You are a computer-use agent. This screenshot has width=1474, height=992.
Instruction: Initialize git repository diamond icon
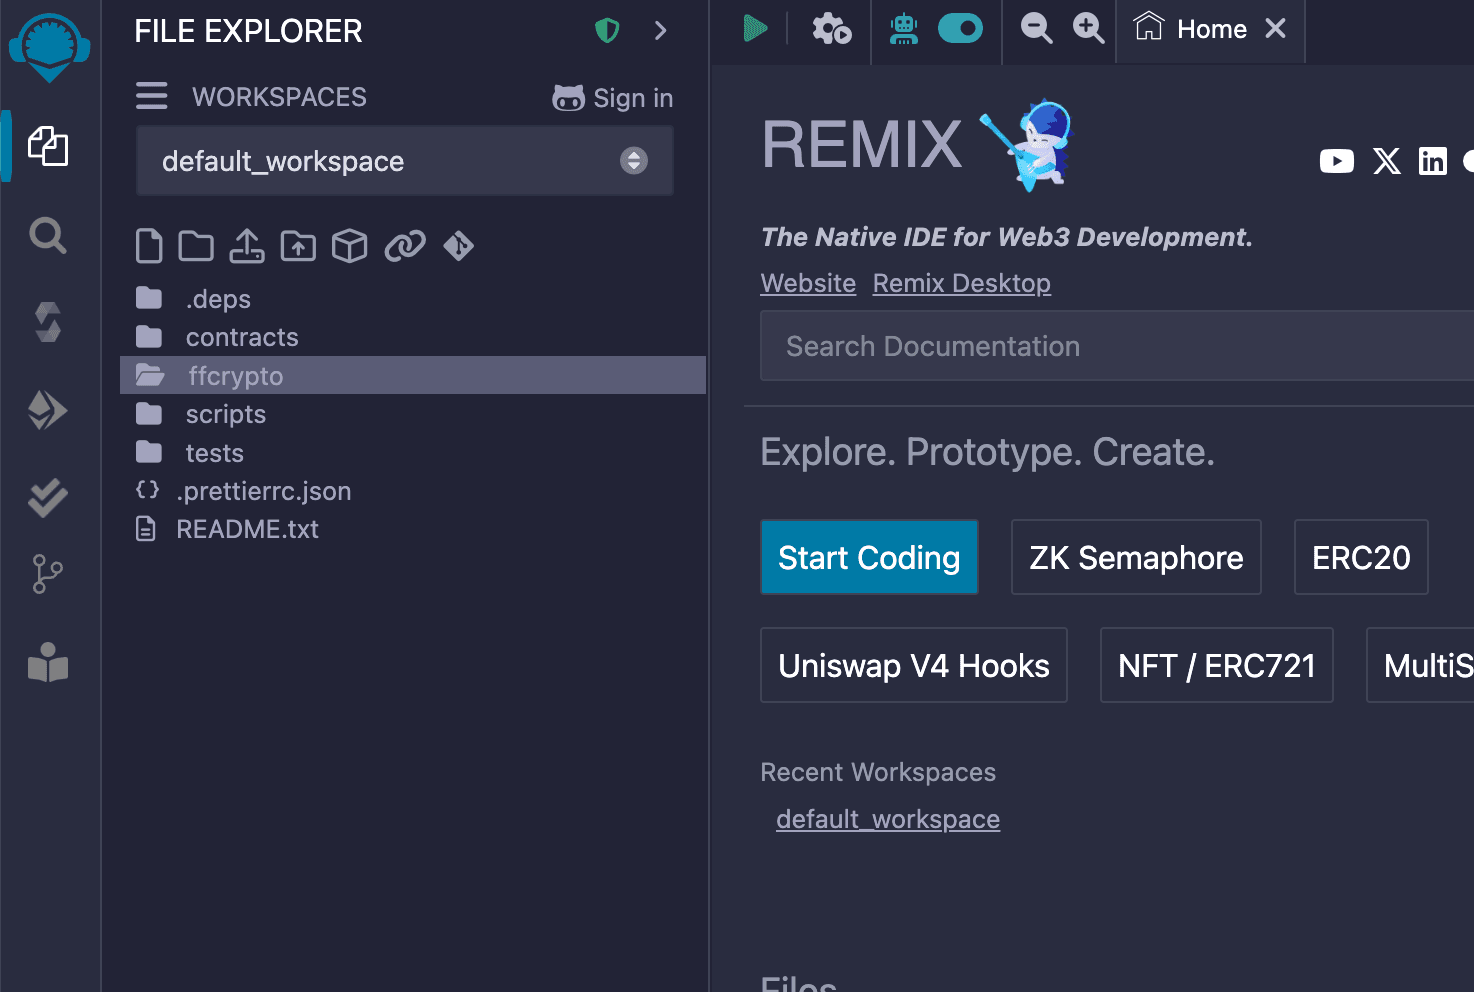[x=459, y=245]
